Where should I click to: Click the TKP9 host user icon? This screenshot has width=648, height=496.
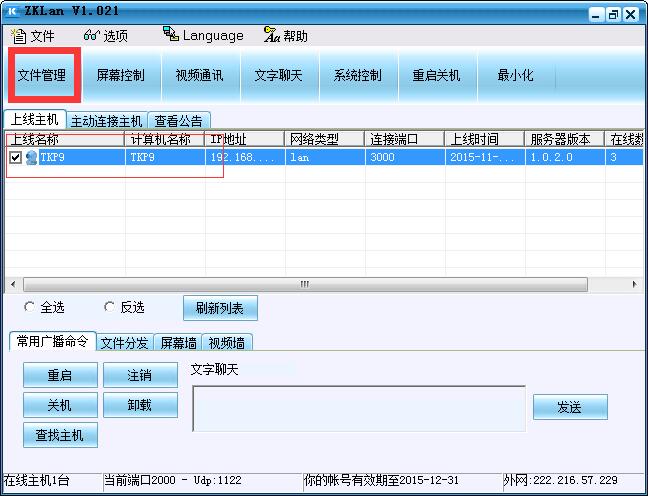(31, 157)
